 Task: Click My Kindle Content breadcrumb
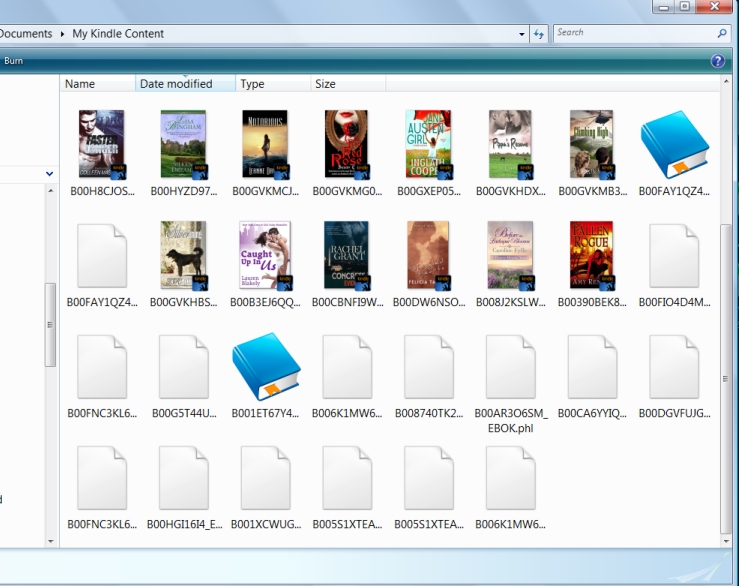(118, 34)
